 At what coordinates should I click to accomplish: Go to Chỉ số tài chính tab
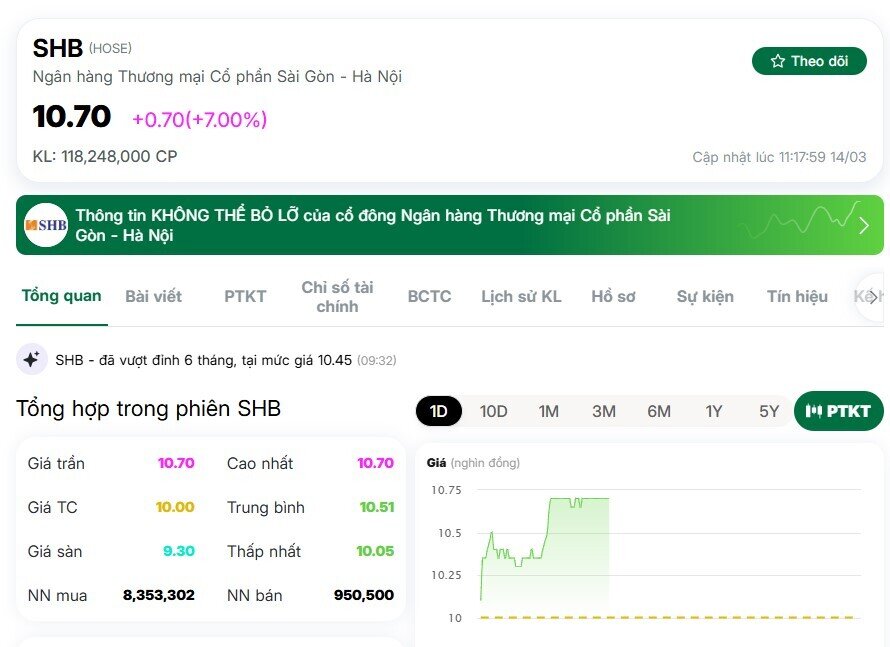(337, 297)
